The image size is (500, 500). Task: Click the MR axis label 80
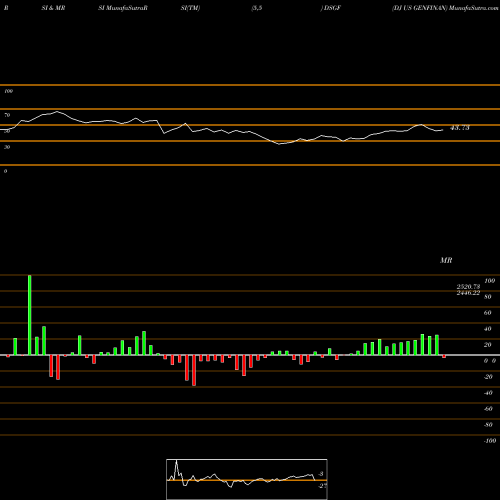488,297
